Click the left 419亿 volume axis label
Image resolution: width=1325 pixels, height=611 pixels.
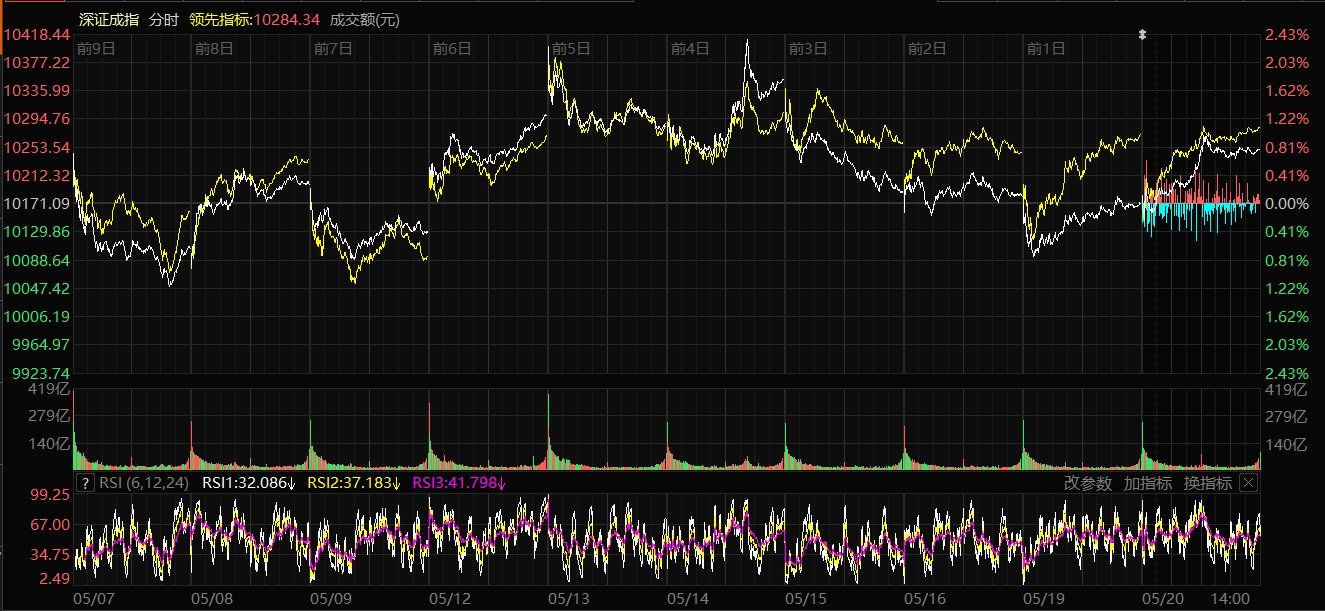50,389
